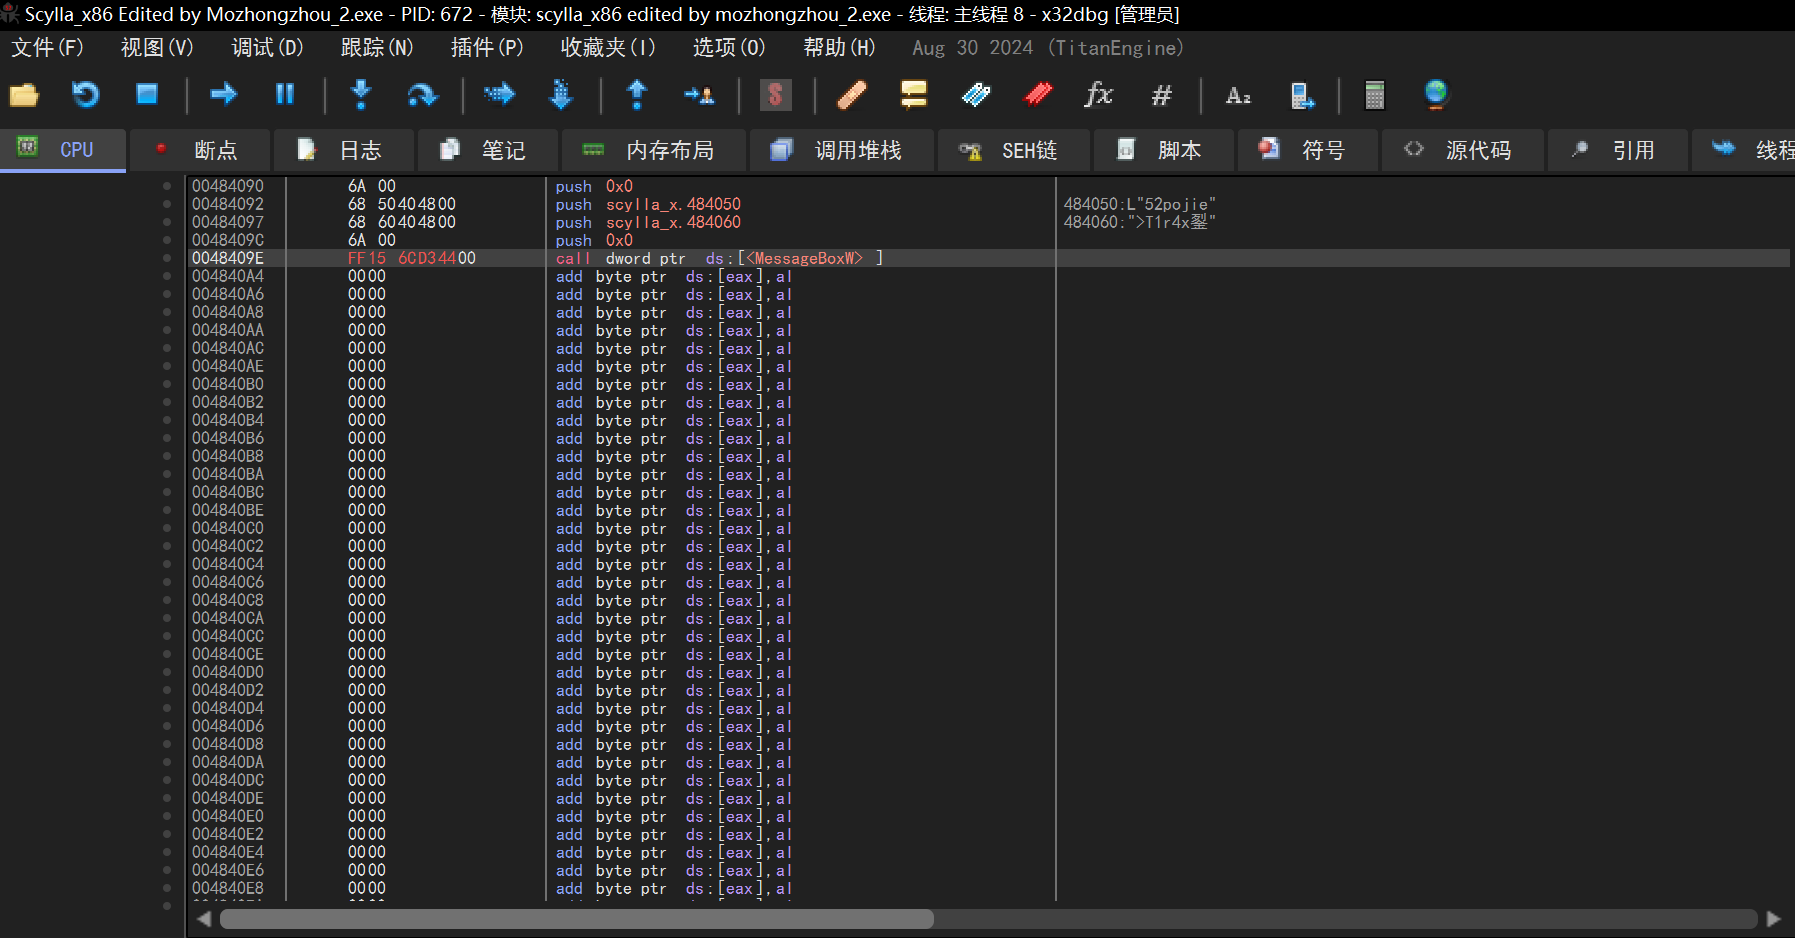The width and height of the screenshot is (1795, 938).
Task: Toggle breakpoint bullet at address 00484092
Action: point(167,204)
